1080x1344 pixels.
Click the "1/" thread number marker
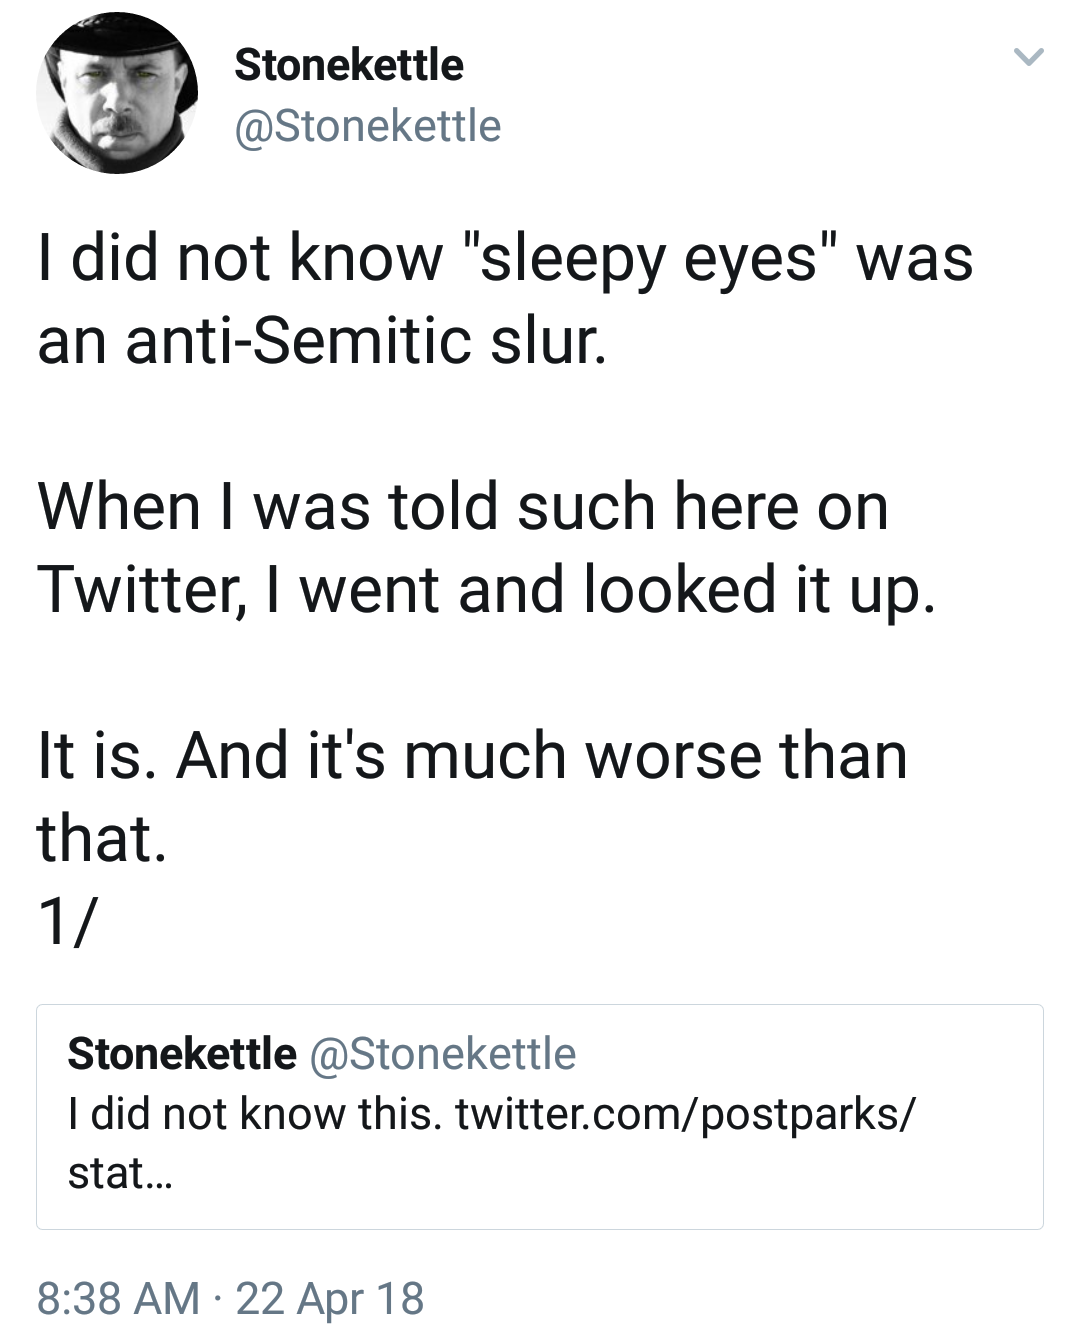[67, 920]
